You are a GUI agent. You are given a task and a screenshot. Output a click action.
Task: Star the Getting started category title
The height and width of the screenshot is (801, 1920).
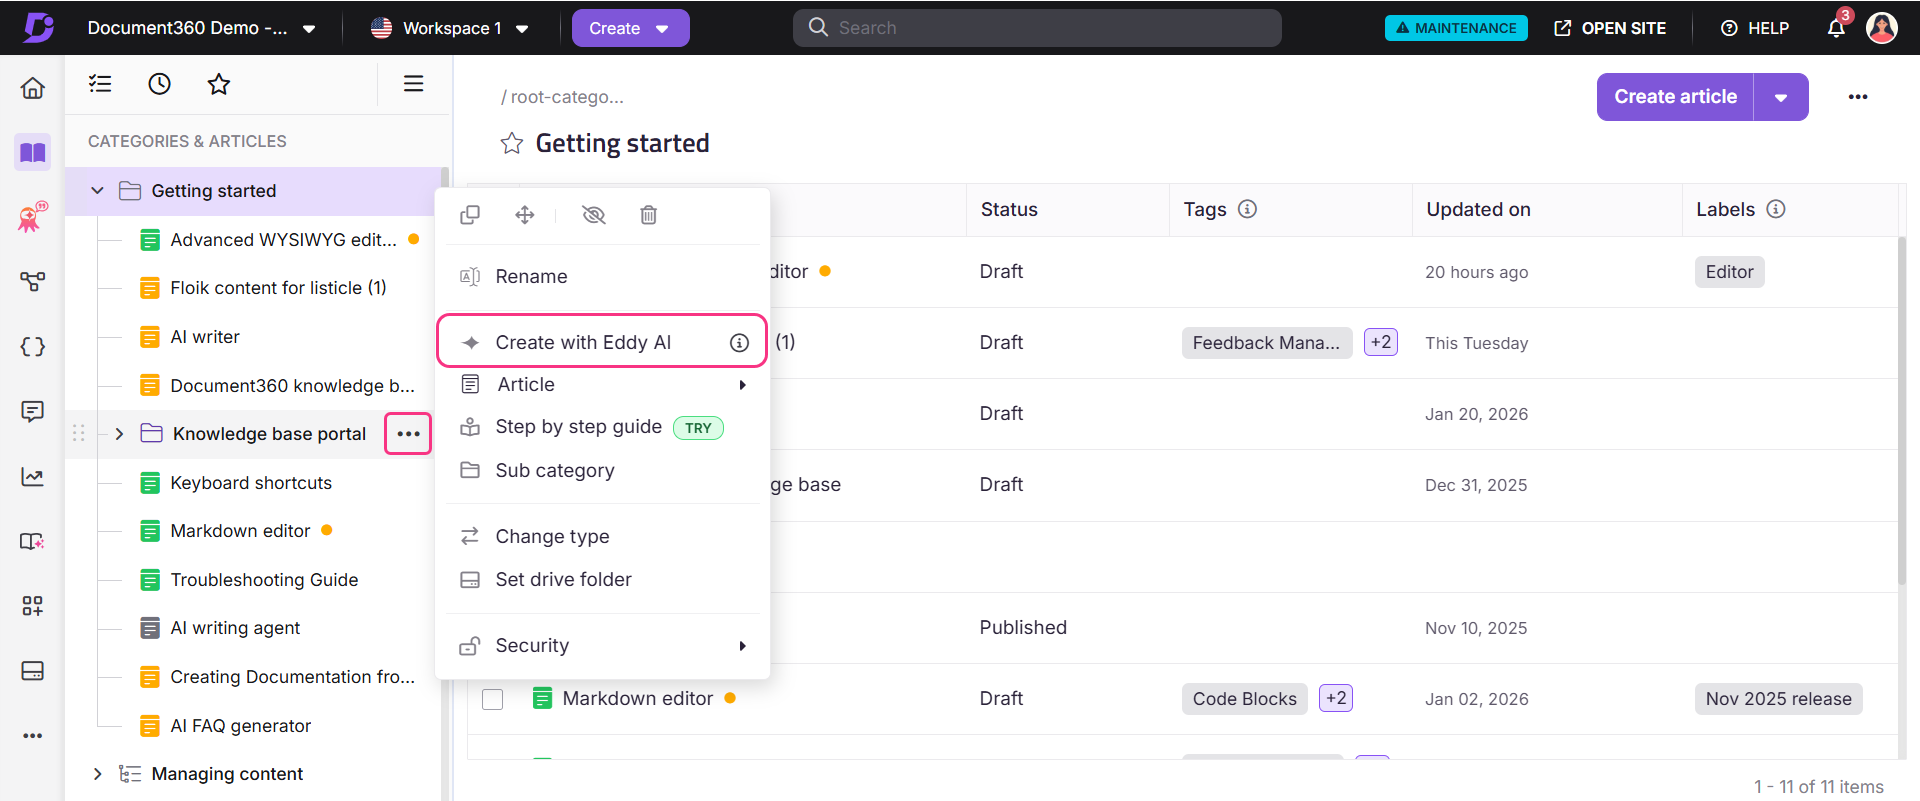(x=512, y=143)
